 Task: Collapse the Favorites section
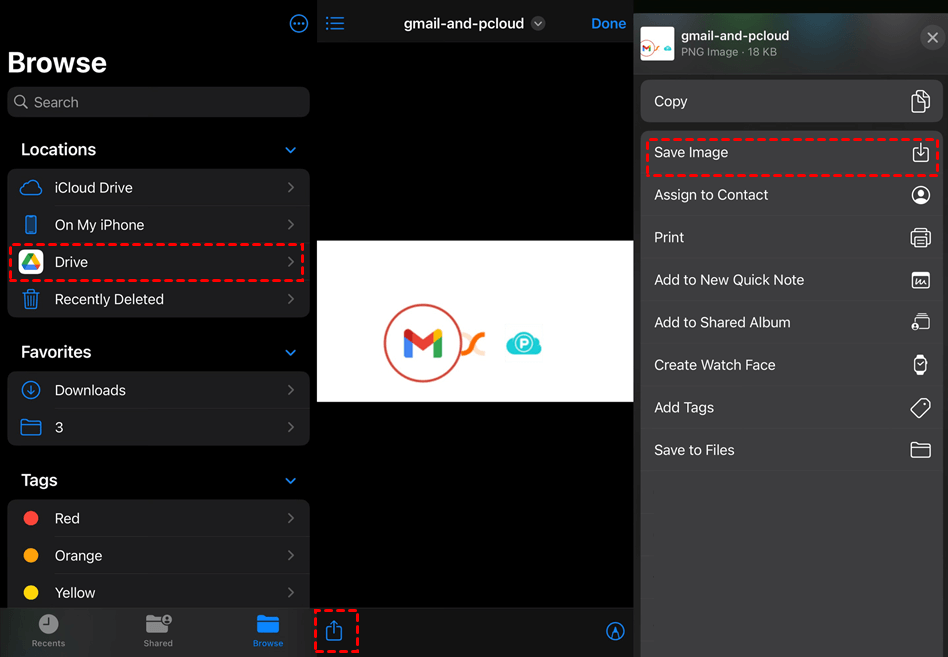click(291, 352)
